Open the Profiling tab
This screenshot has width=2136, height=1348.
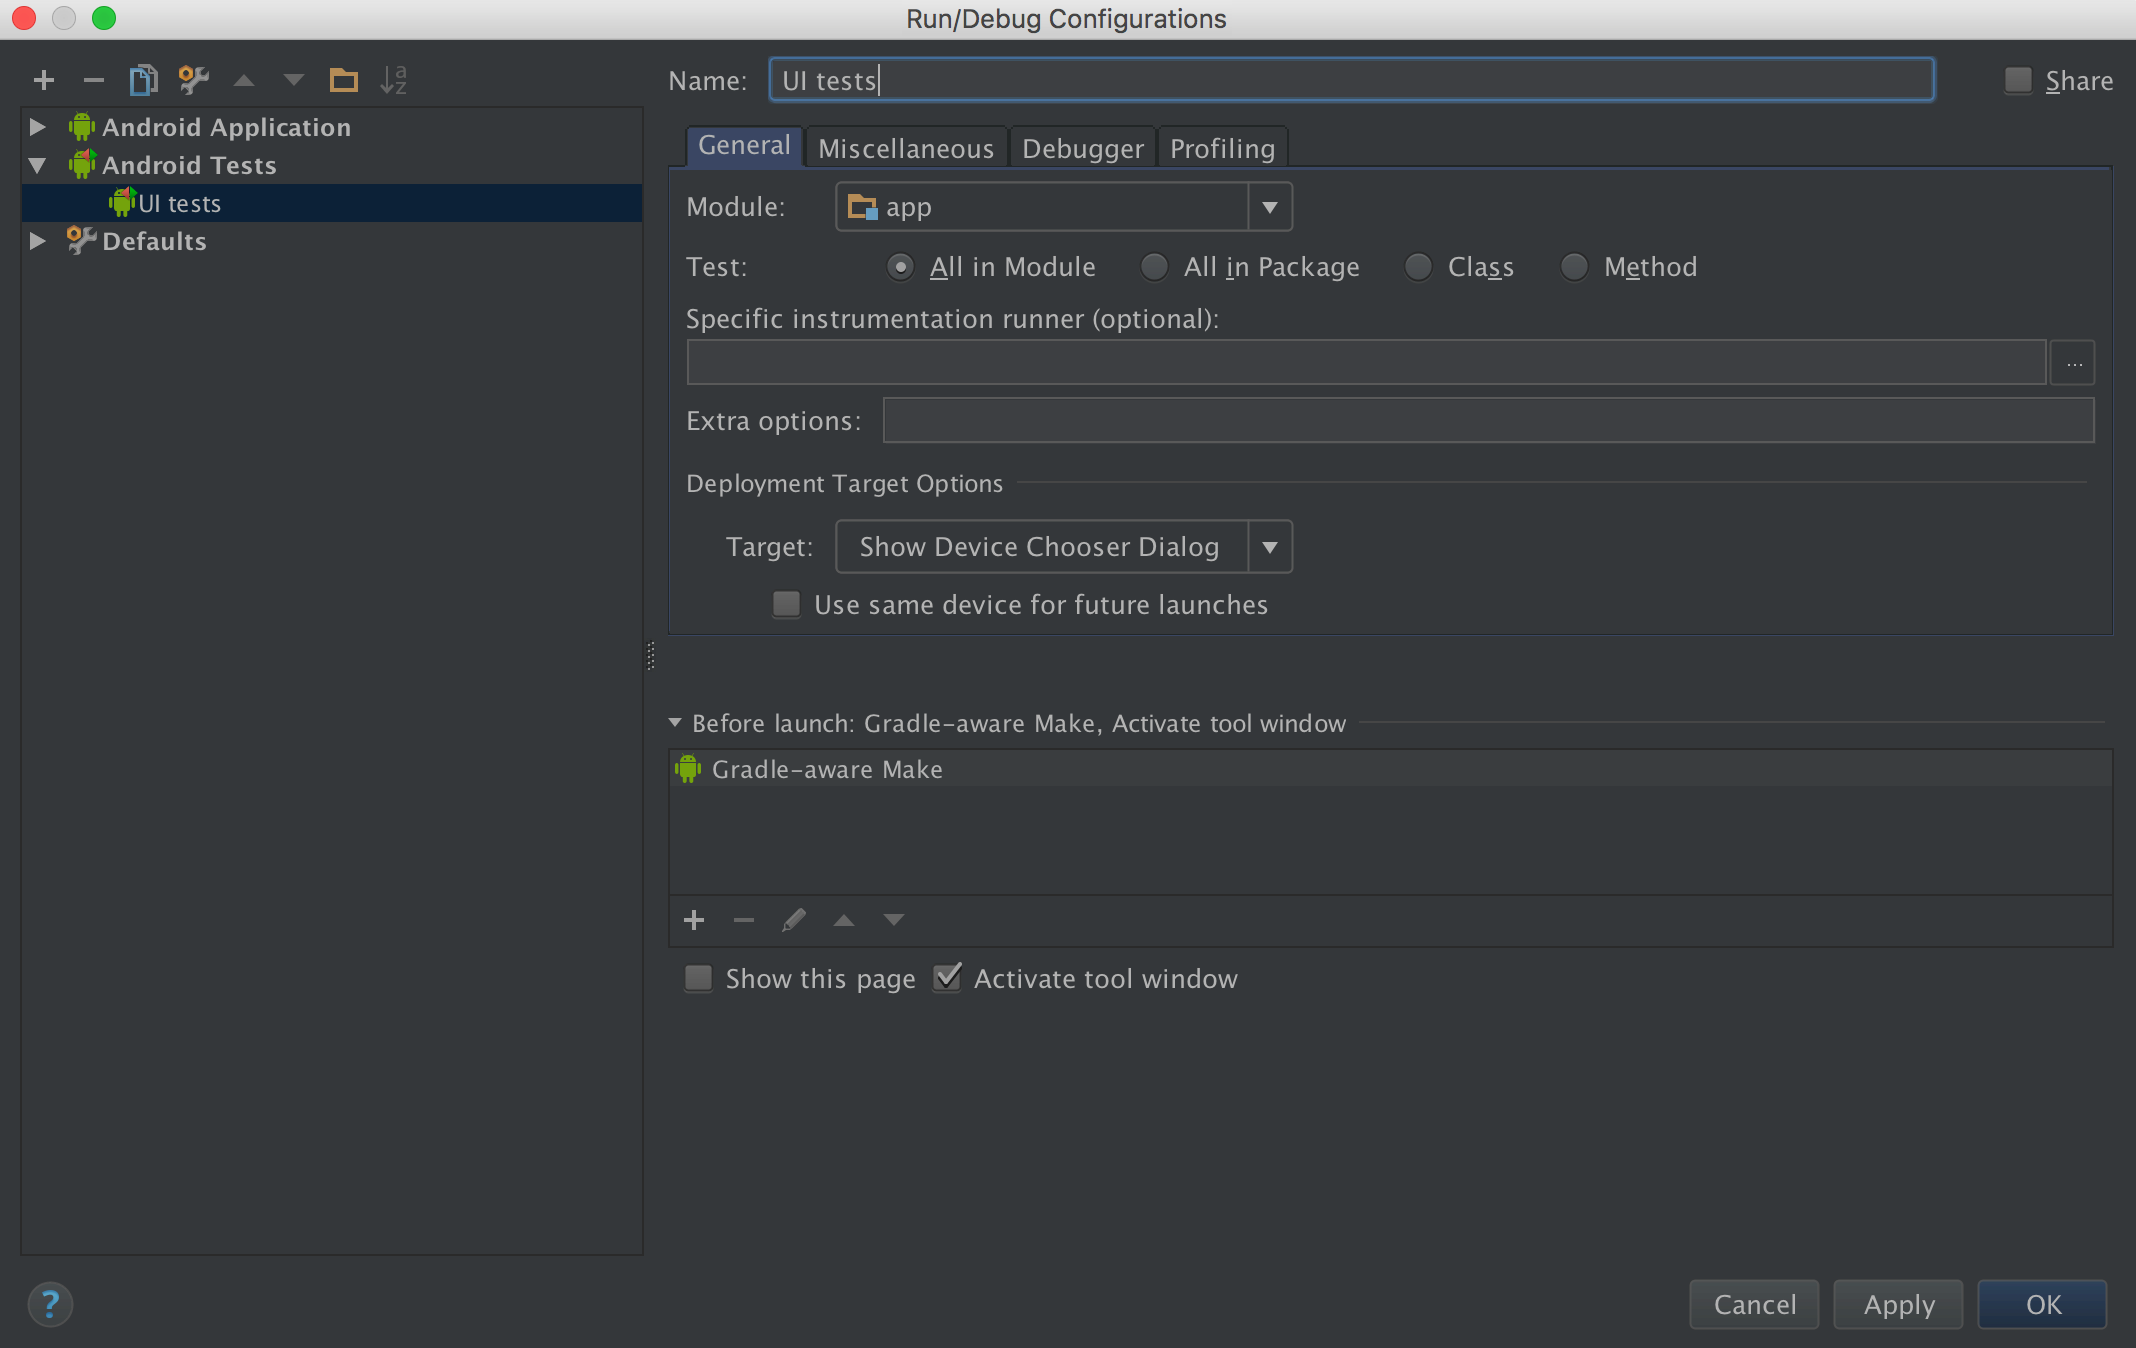[1222, 147]
